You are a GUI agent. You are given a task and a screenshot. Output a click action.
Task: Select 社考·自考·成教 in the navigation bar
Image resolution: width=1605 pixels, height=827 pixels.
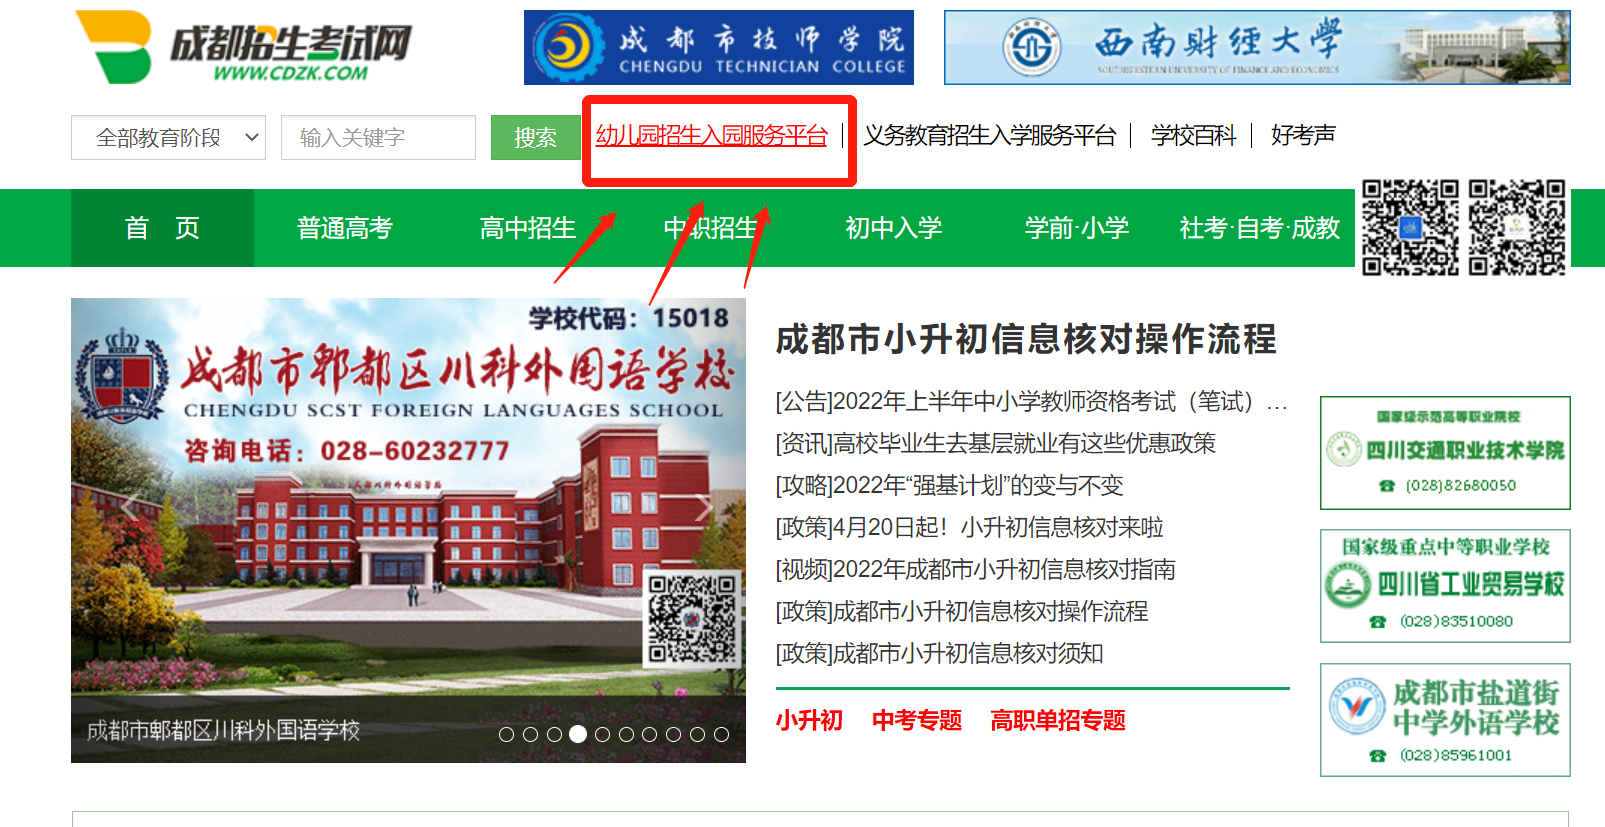click(x=1260, y=228)
